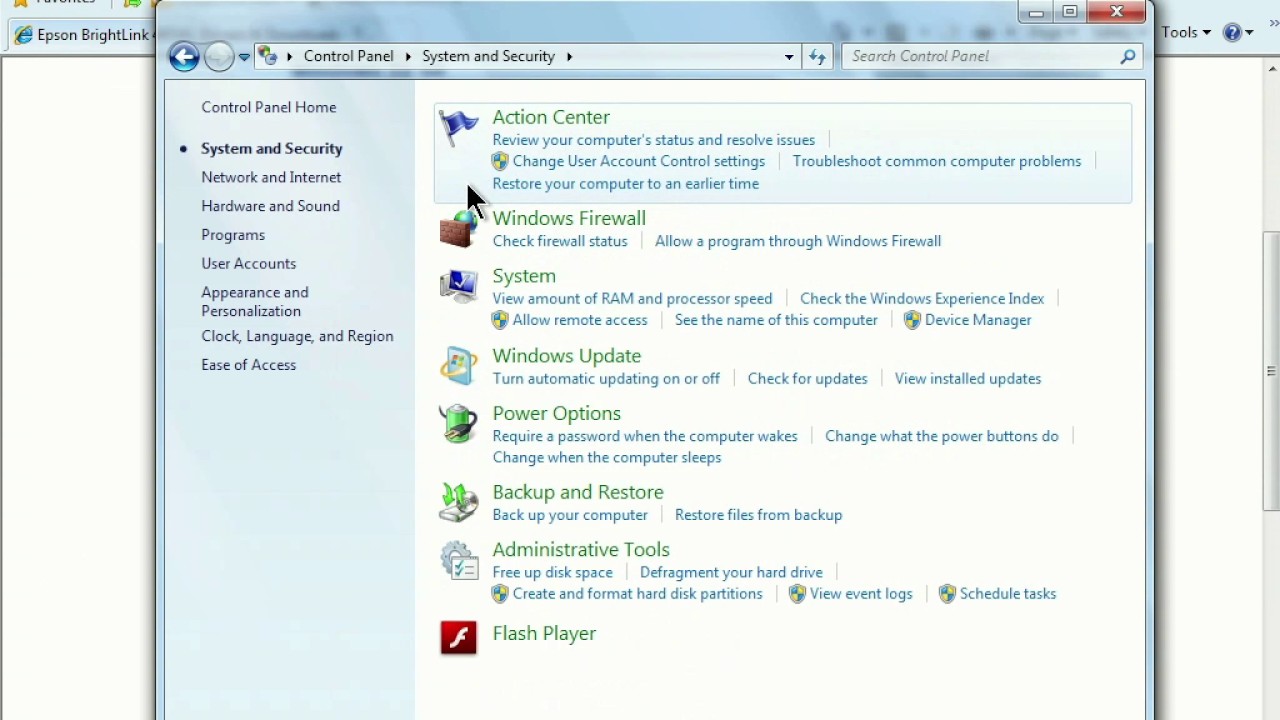Click Free up disk space
This screenshot has height=720, width=1280.
(x=553, y=573)
